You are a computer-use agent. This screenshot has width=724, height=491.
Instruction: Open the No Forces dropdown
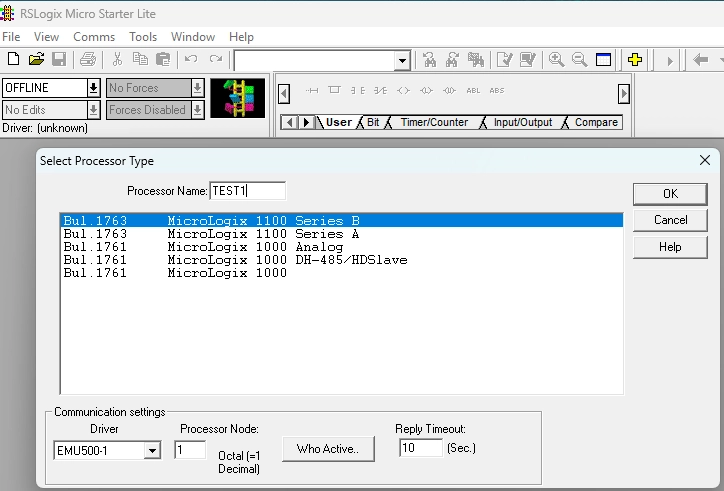coord(197,88)
